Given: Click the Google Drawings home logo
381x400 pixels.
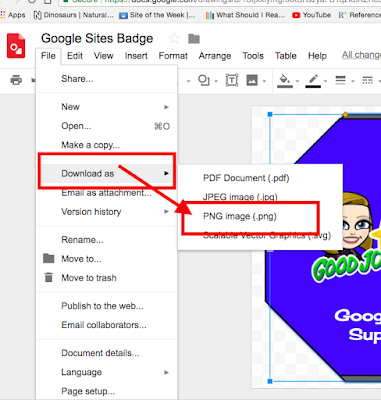Looking at the screenshot, I should pyautogui.click(x=16, y=46).
